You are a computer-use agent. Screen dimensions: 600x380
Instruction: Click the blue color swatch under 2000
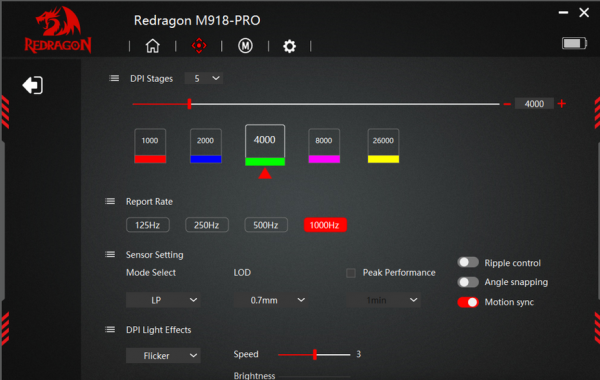click(x=205, y=159)
